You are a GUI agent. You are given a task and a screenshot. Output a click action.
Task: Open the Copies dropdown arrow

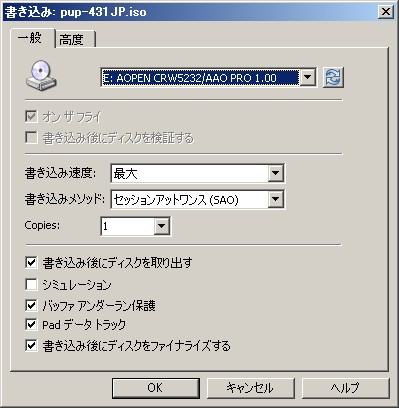coord(162,226)
